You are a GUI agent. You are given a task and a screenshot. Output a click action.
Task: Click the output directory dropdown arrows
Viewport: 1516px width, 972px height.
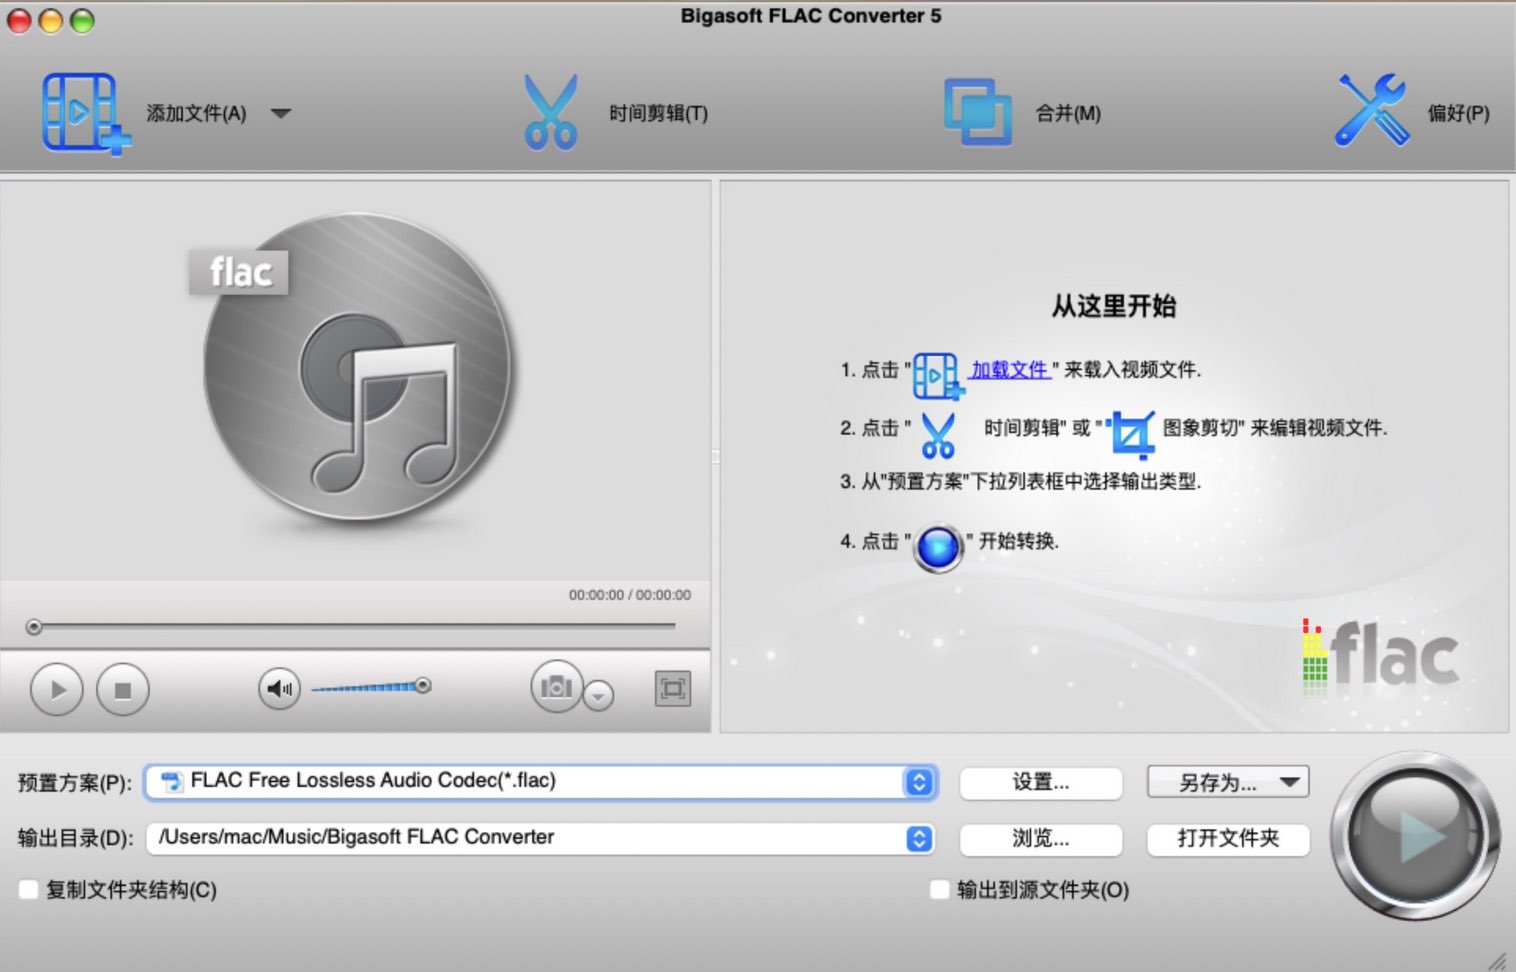pyautogui.click(x=919, y=839)
